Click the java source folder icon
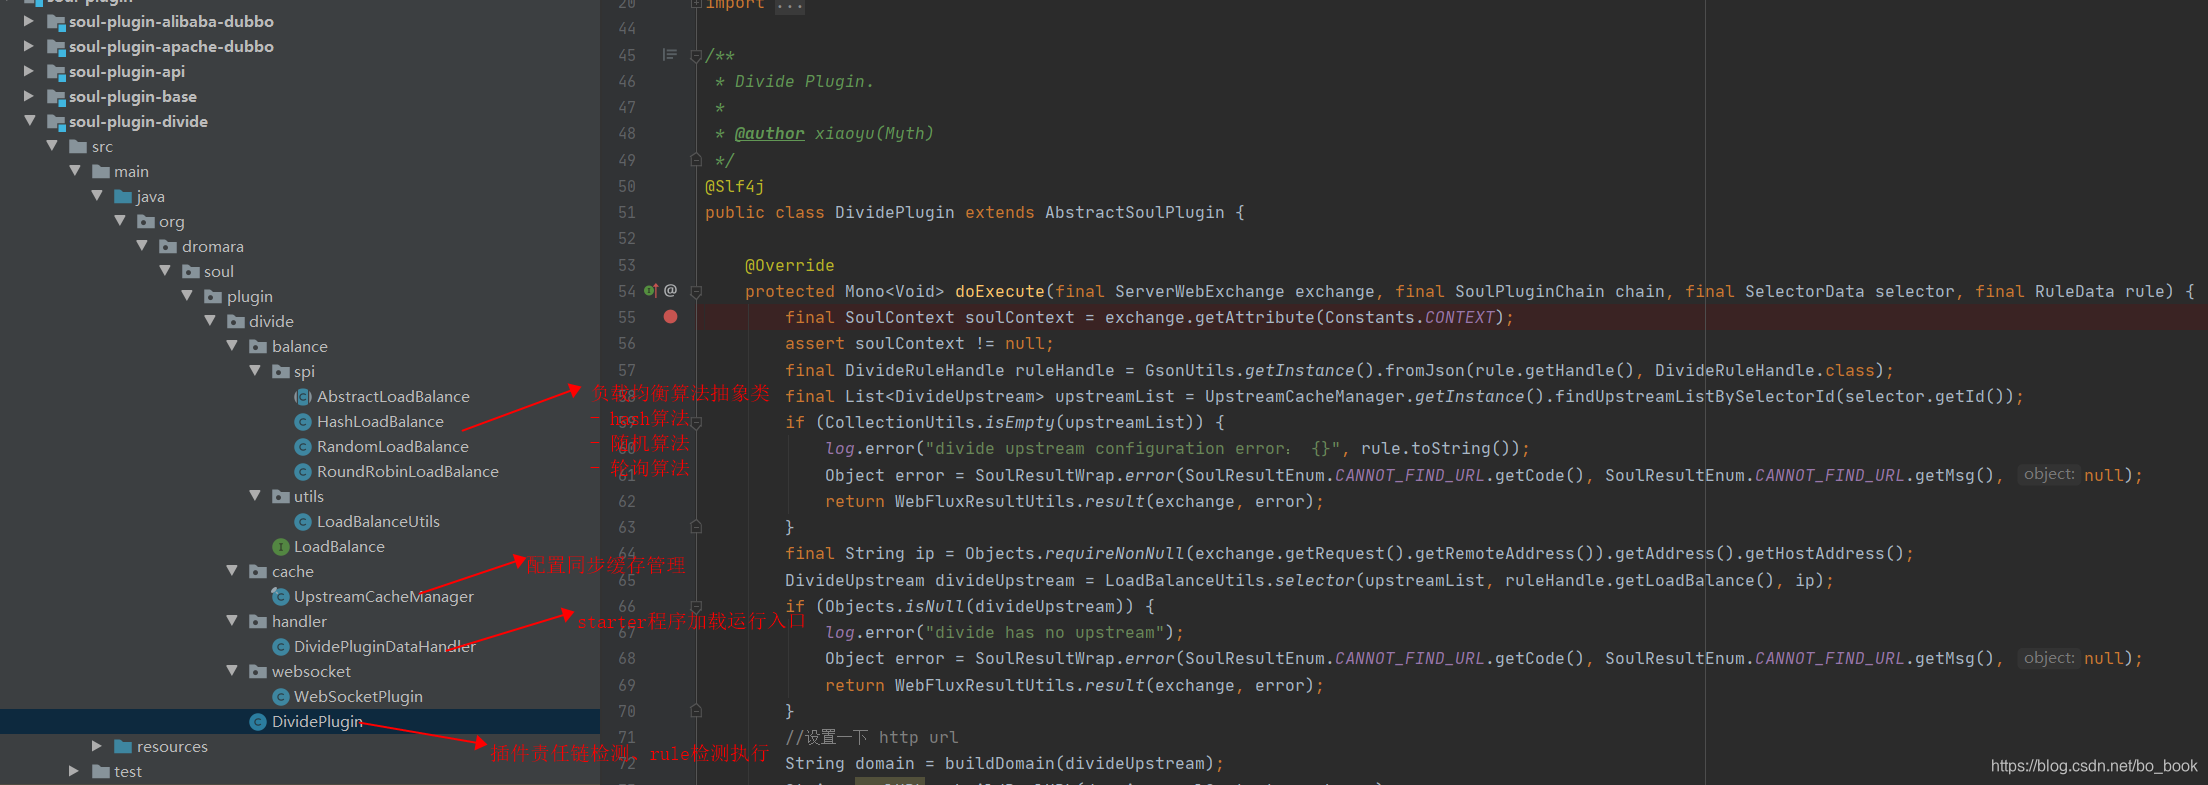This screenshot has height=785, width=2208. pyautogui.click(x=124, y=196)
